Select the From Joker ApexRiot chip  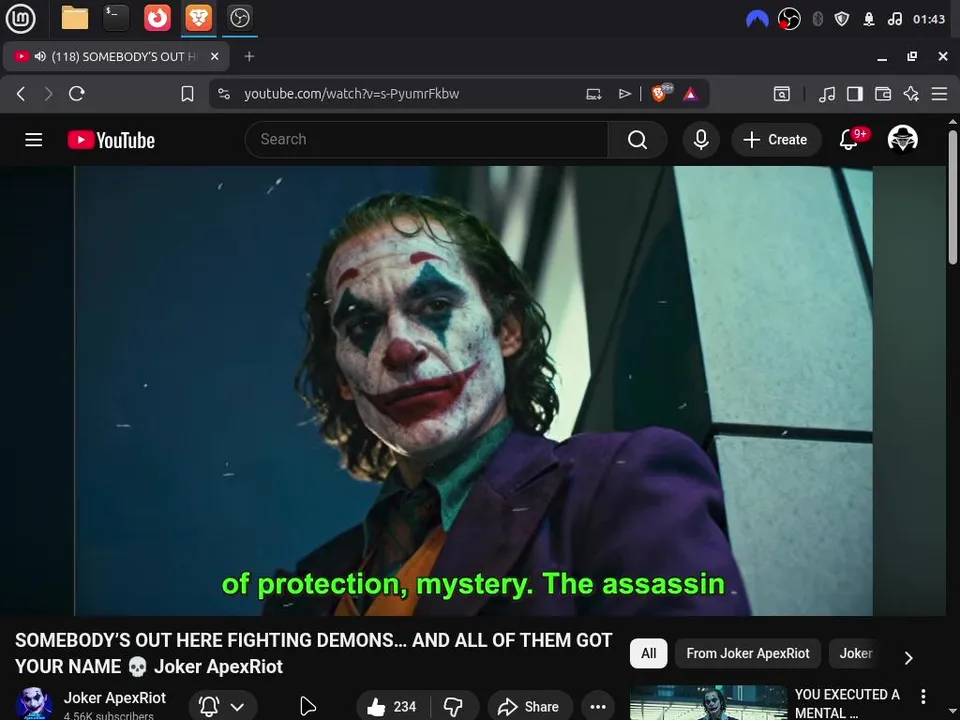click(748, 653)
